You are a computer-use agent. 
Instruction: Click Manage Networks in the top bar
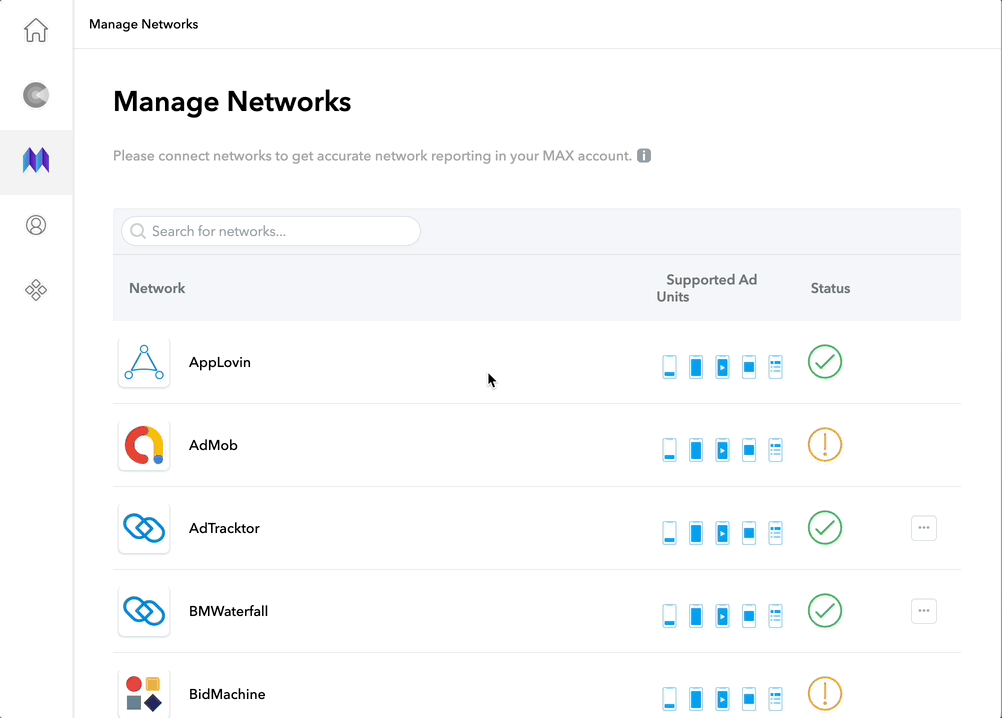click(x=143, y=24)
